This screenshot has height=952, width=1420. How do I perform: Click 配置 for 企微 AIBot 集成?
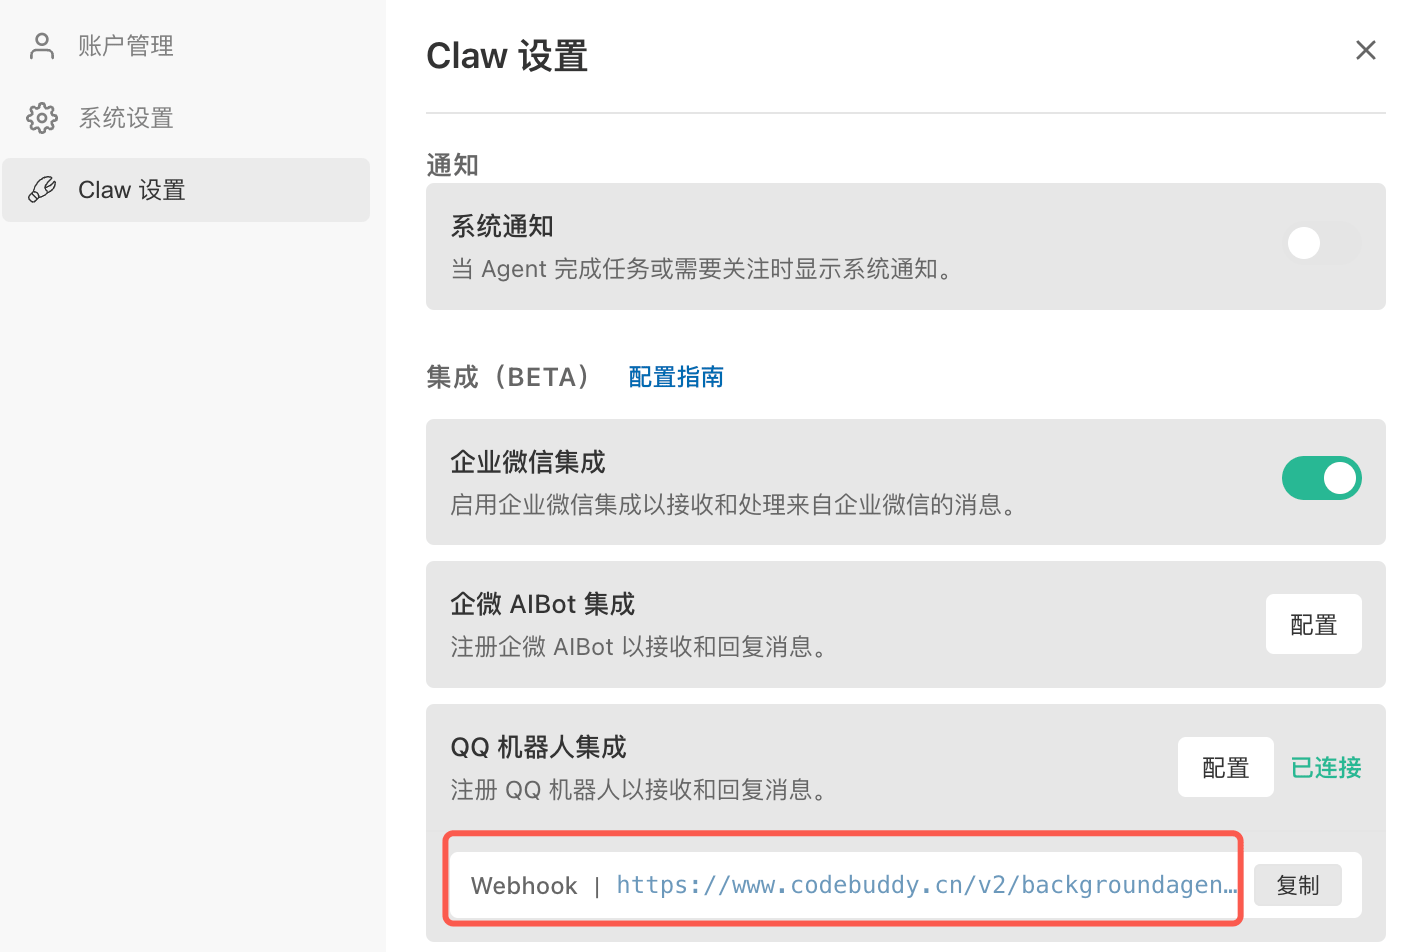point(1314,624)
